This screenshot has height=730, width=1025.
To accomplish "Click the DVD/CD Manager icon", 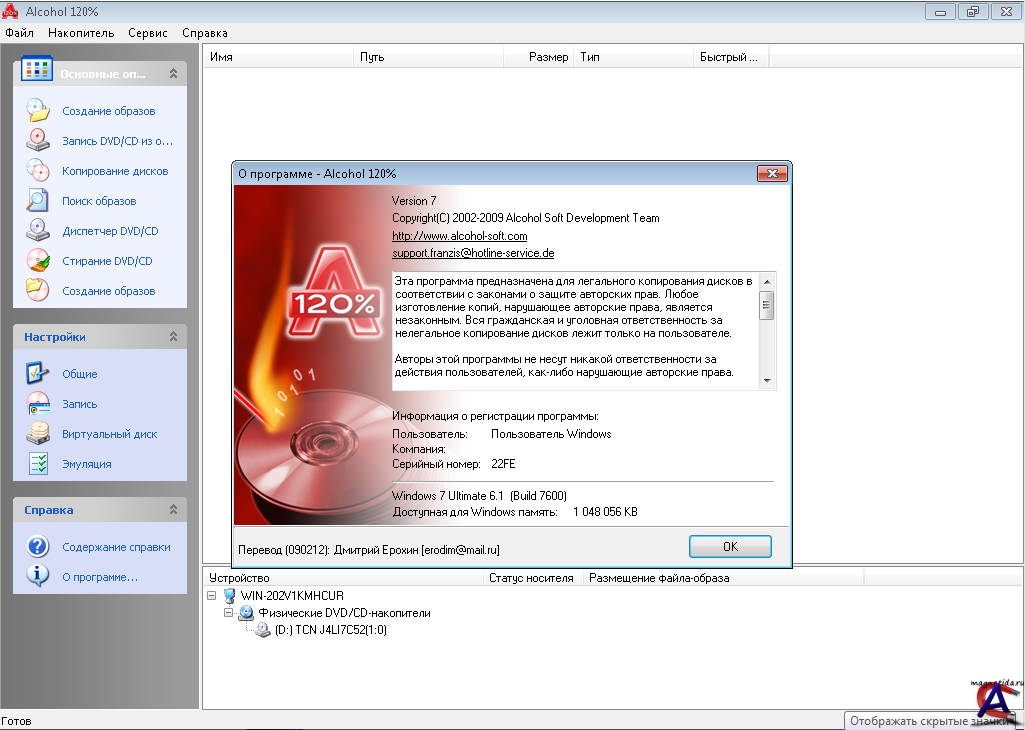I will [37, 231].
